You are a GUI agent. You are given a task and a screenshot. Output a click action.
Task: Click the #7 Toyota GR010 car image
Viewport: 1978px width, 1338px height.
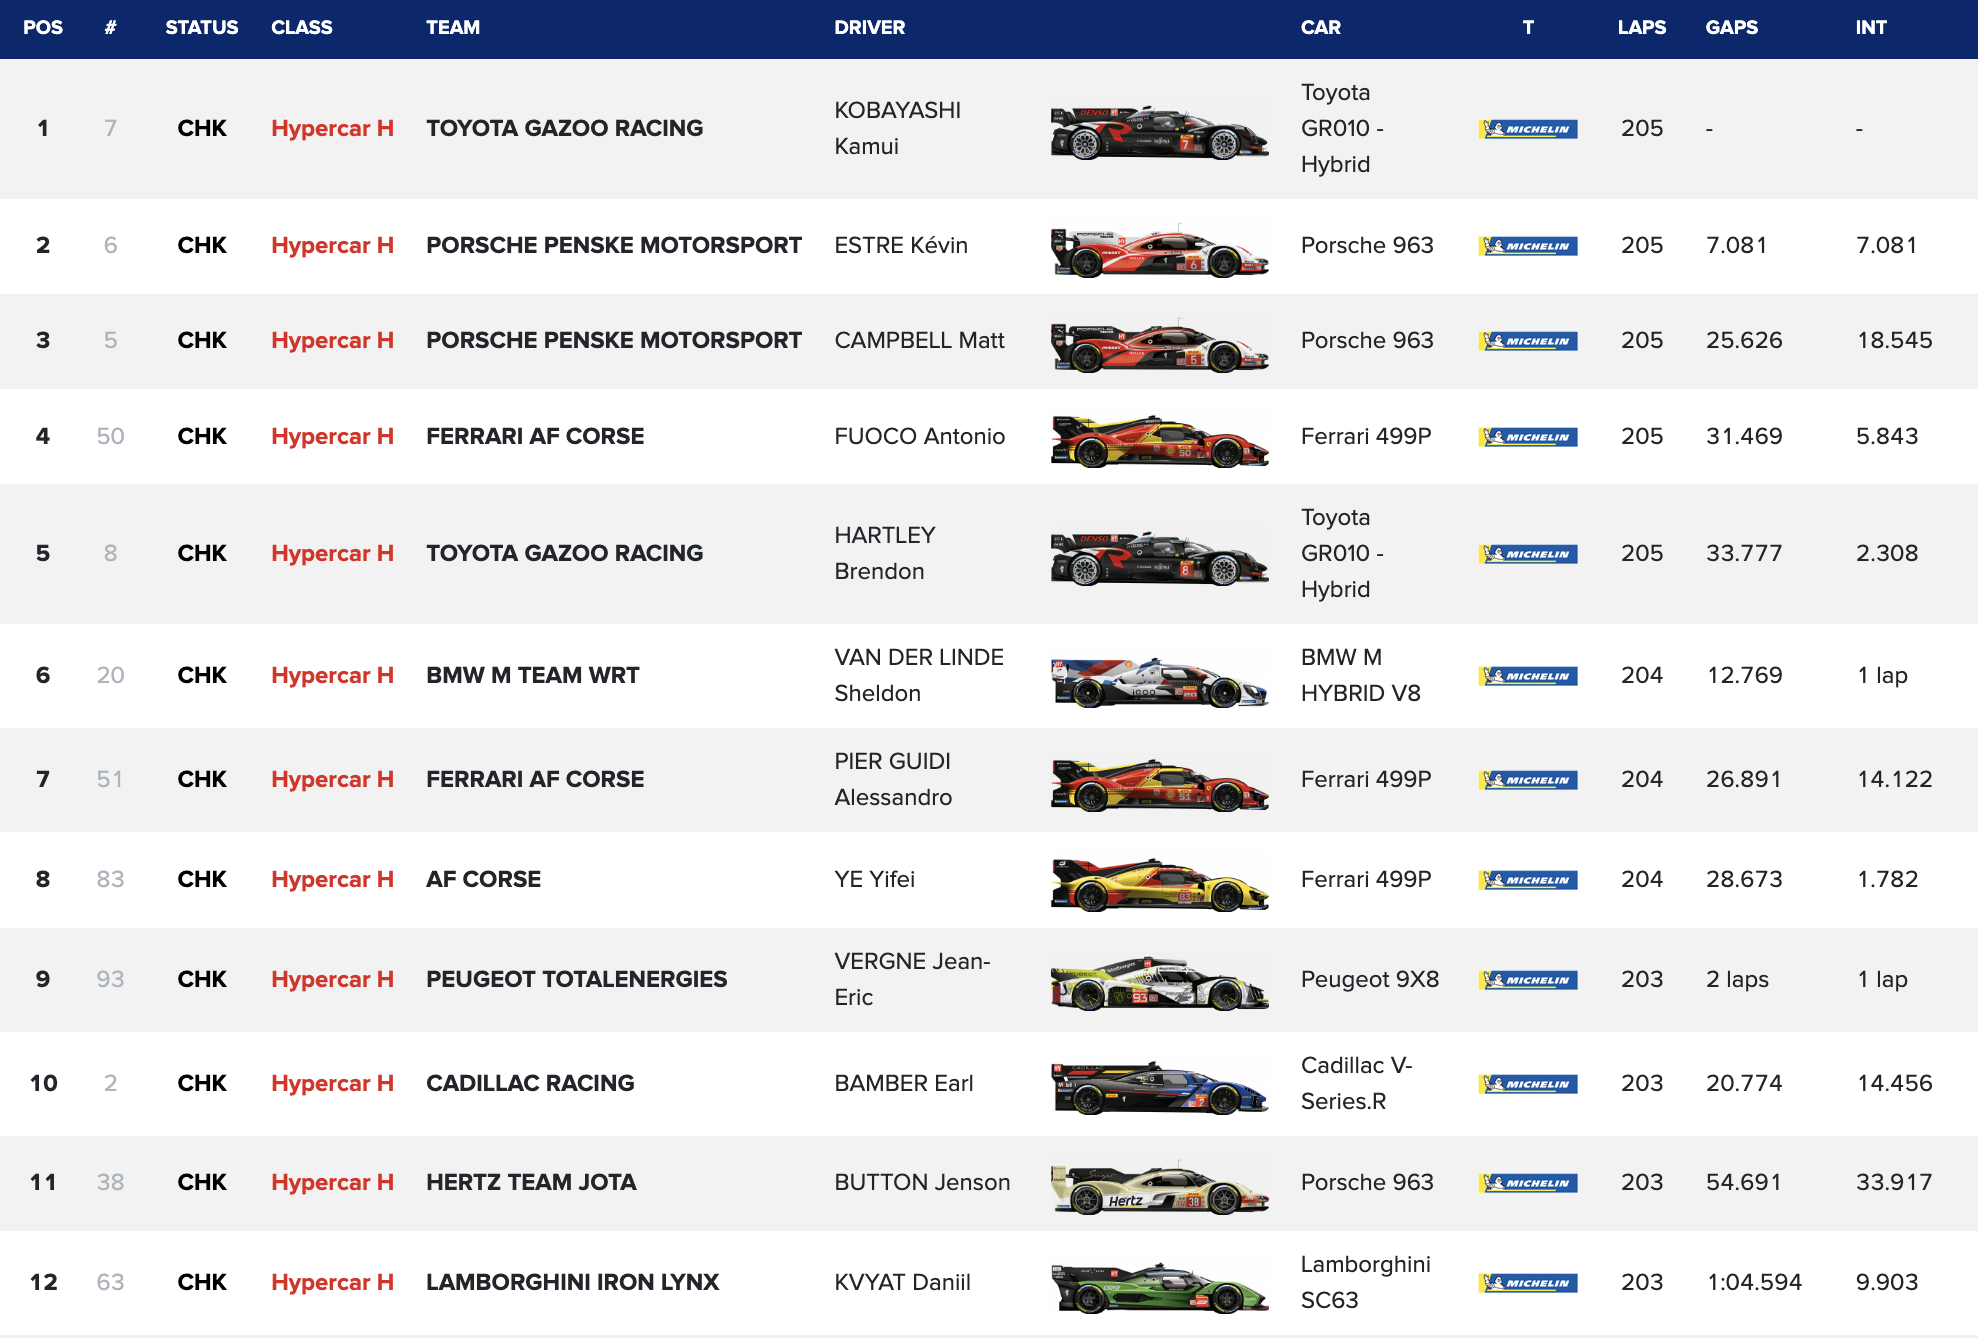(1158, 132)
